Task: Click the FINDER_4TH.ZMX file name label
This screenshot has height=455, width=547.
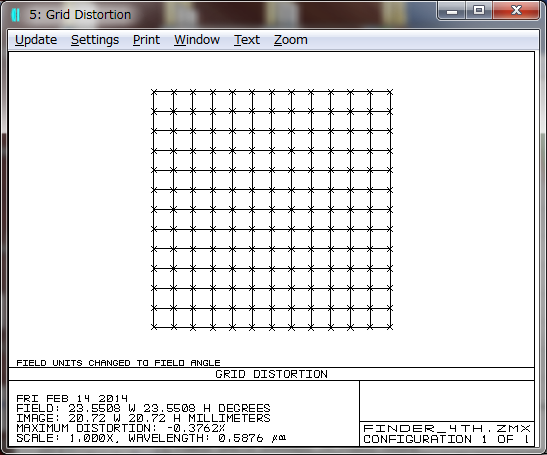Action: pos(447,428)
